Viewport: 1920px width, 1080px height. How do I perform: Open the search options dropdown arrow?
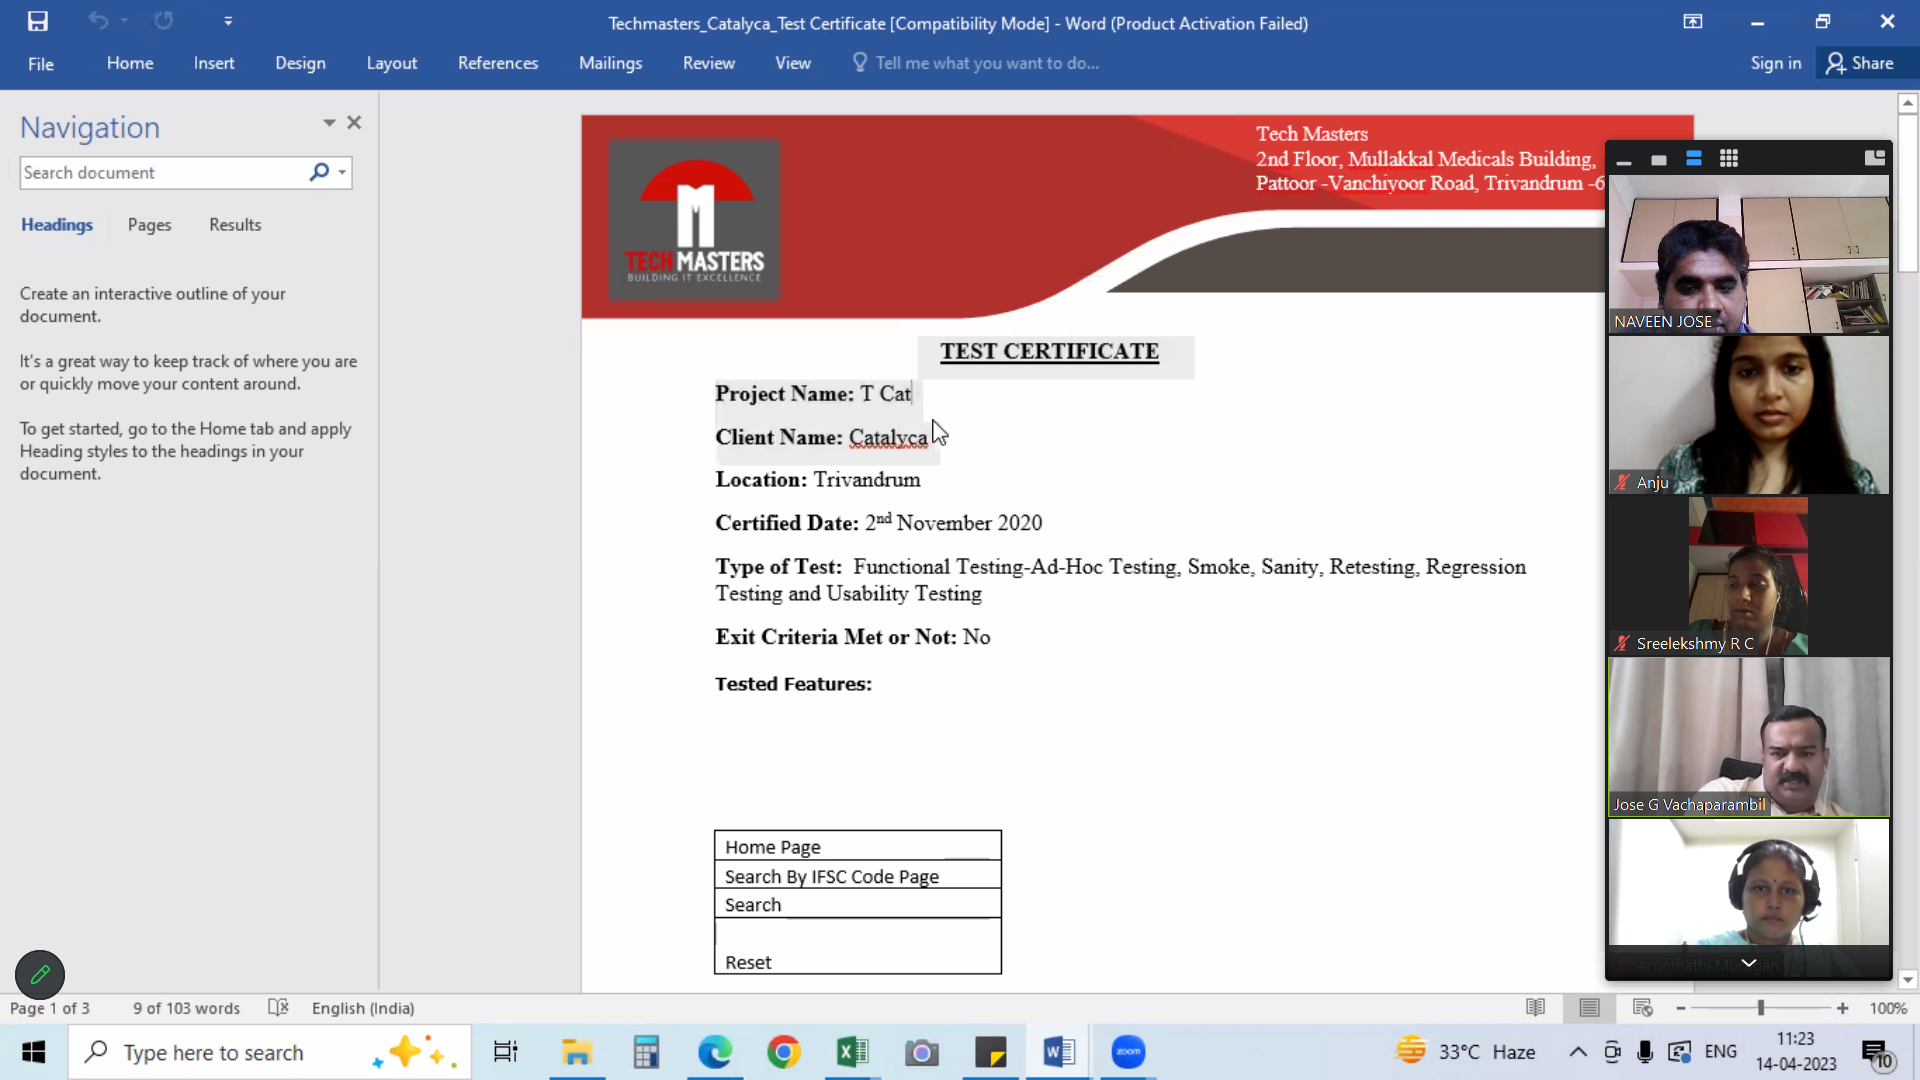(x=342, y=172)
